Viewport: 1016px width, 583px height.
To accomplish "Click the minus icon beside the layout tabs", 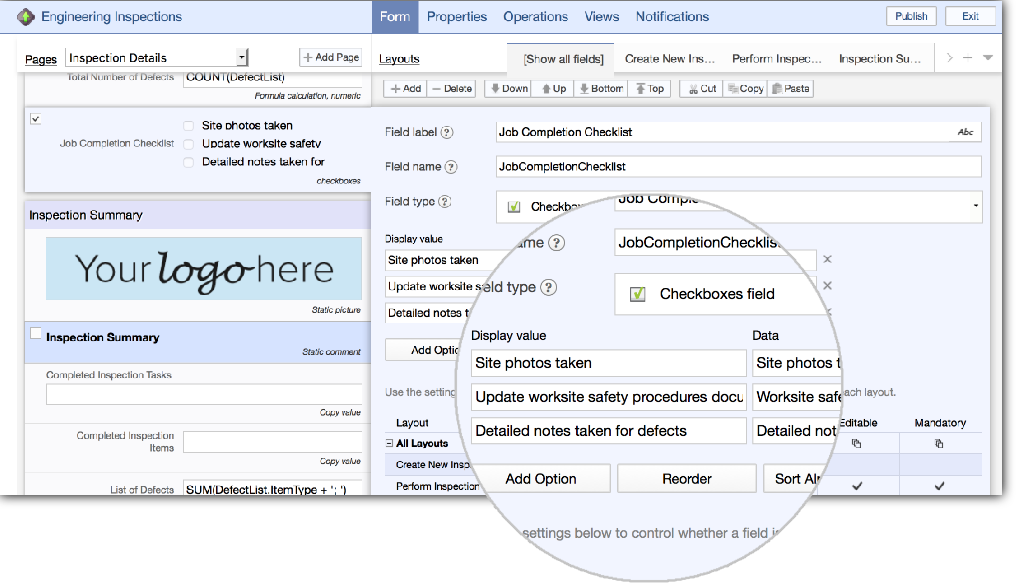I will pyautogui.click(x=967, y=58).
